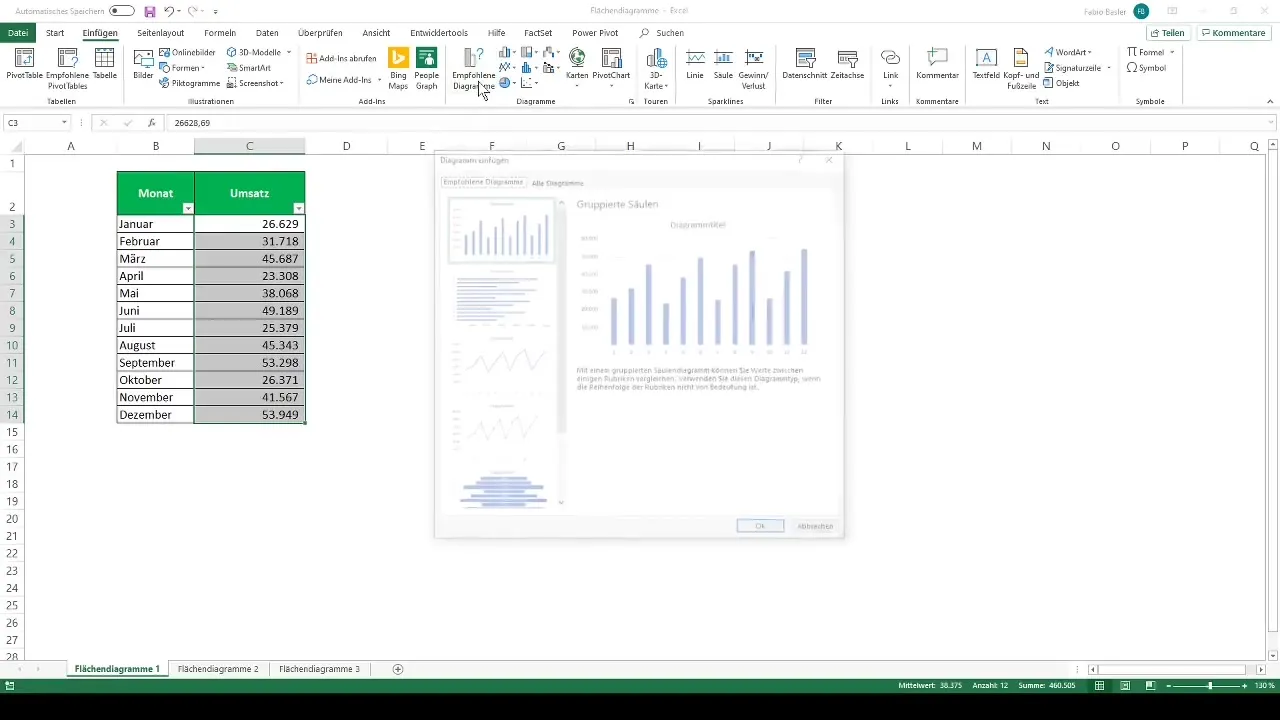The height and width of the screenshot is (720, 1280).
Task: Insert a Textfeld
Action: click(x=986, y=66)
